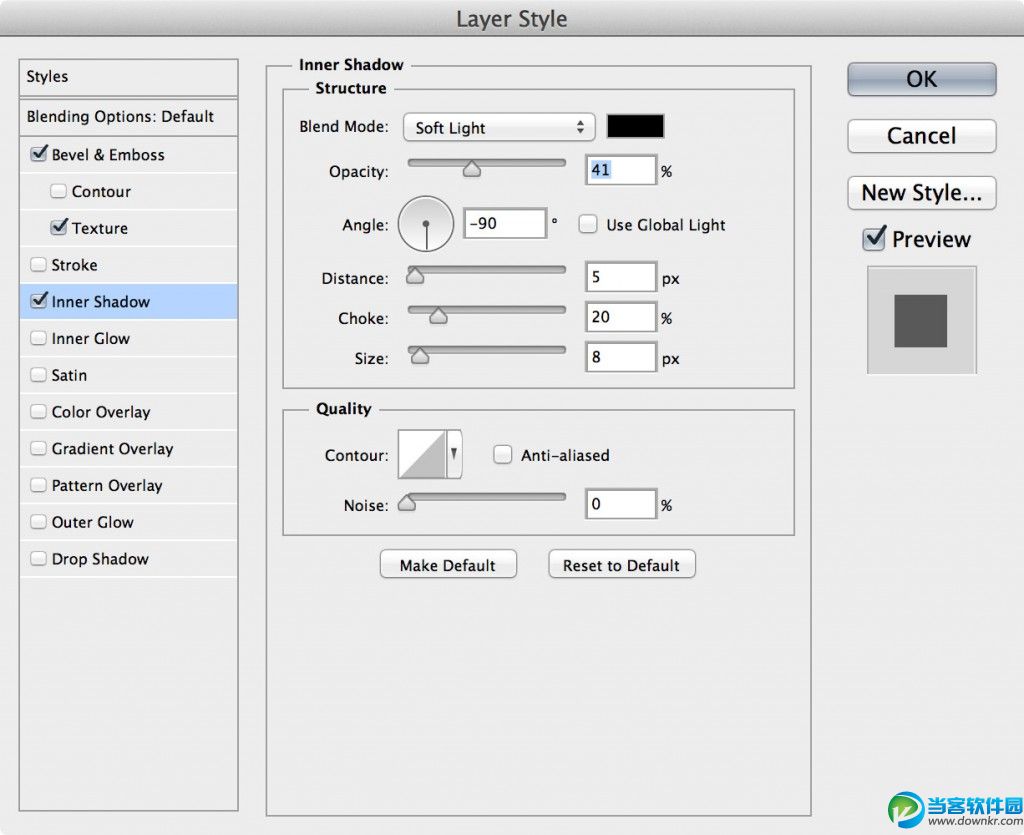Click the Size slider handle
Viewport: 1024px width, 835px height.
[x=420, y=356]
